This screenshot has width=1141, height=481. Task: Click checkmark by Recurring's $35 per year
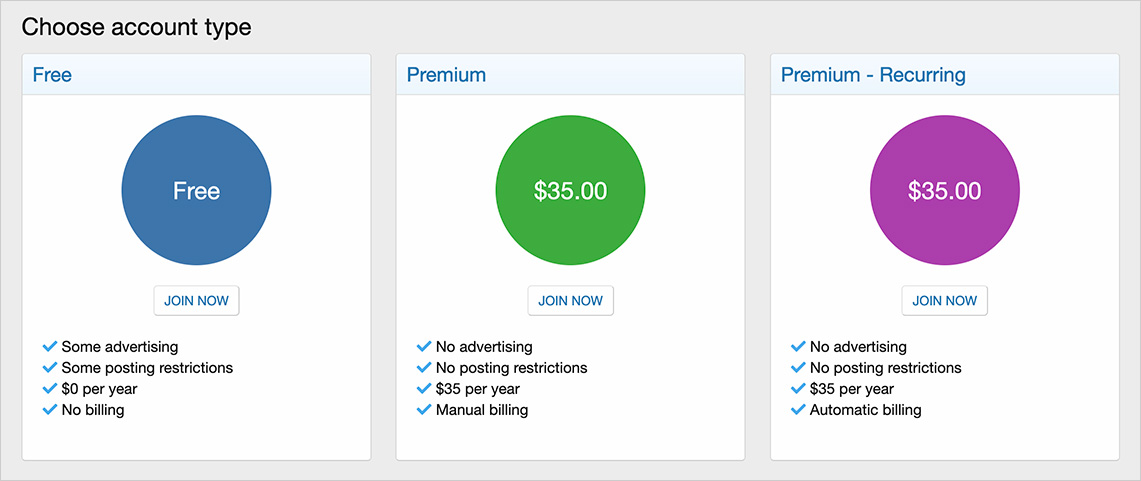click(798, 388)
